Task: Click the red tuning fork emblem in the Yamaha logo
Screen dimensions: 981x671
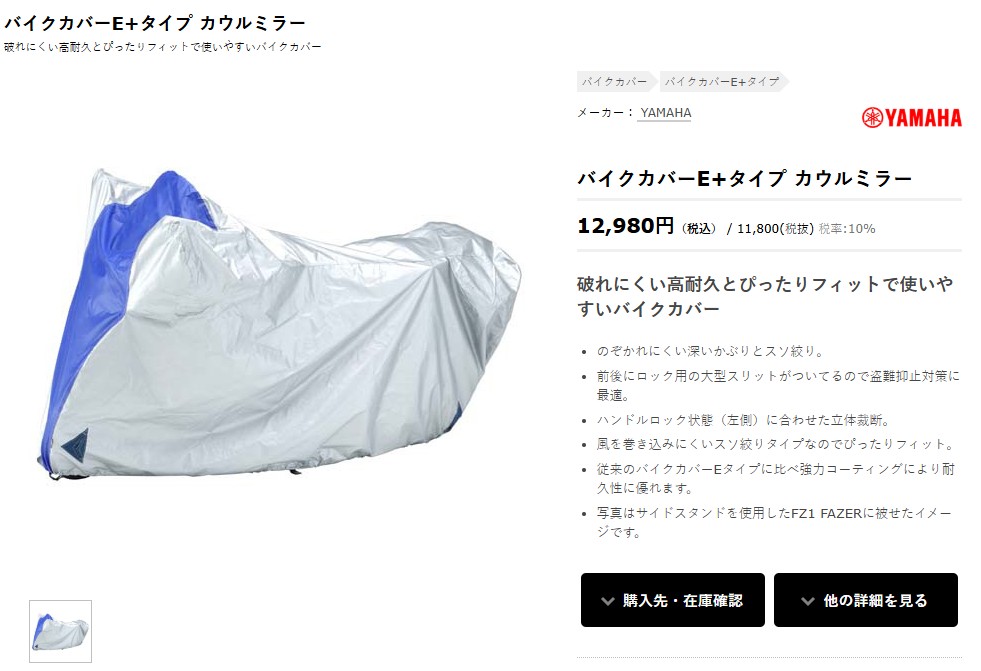Action: tap(872, 118)
